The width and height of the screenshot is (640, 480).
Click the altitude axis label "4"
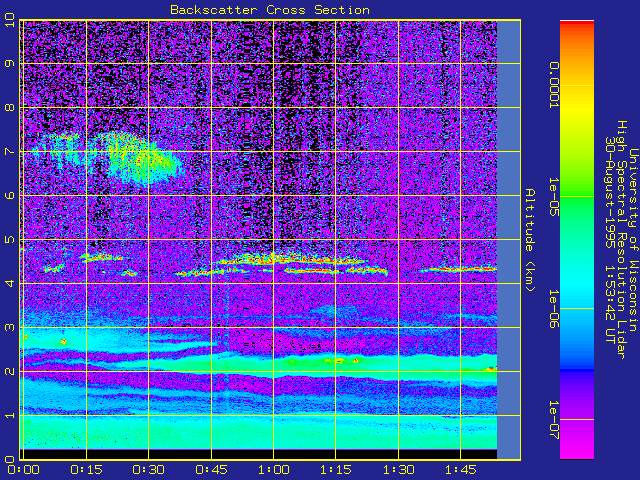point(10,283)
